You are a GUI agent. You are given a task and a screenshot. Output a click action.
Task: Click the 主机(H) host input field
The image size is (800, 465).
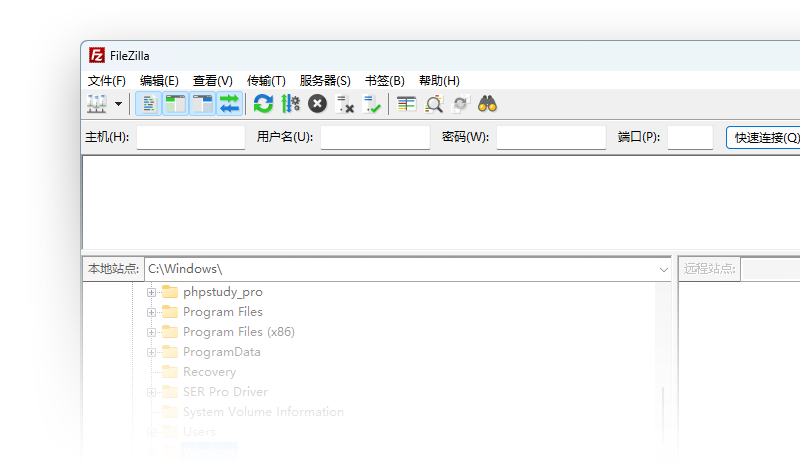[190, 138]
